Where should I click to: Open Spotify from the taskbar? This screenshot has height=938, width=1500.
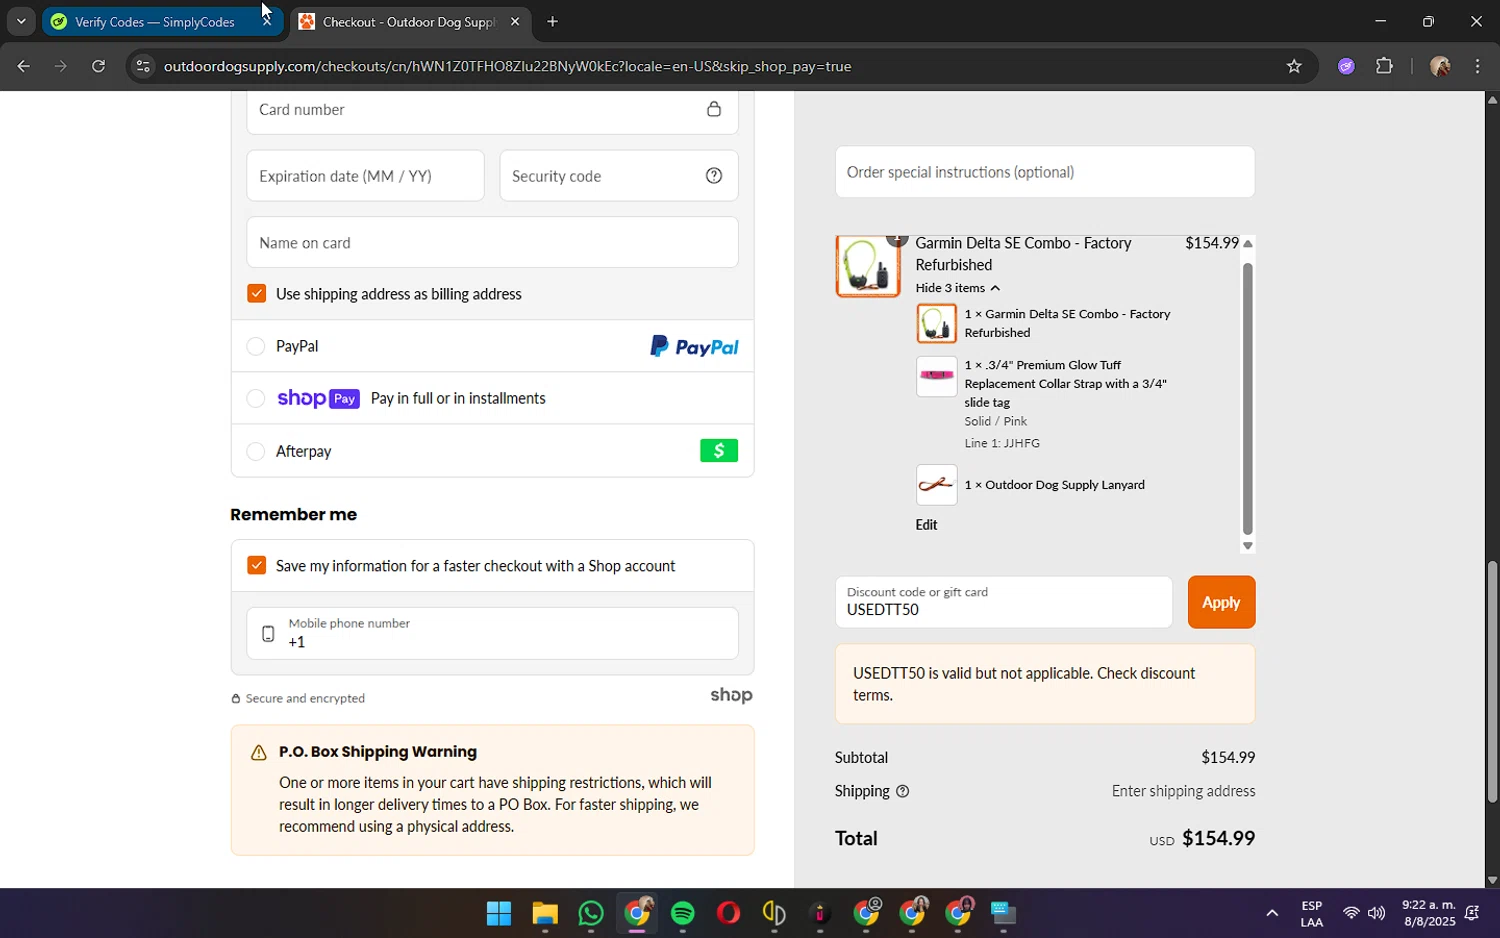[683, 913]
